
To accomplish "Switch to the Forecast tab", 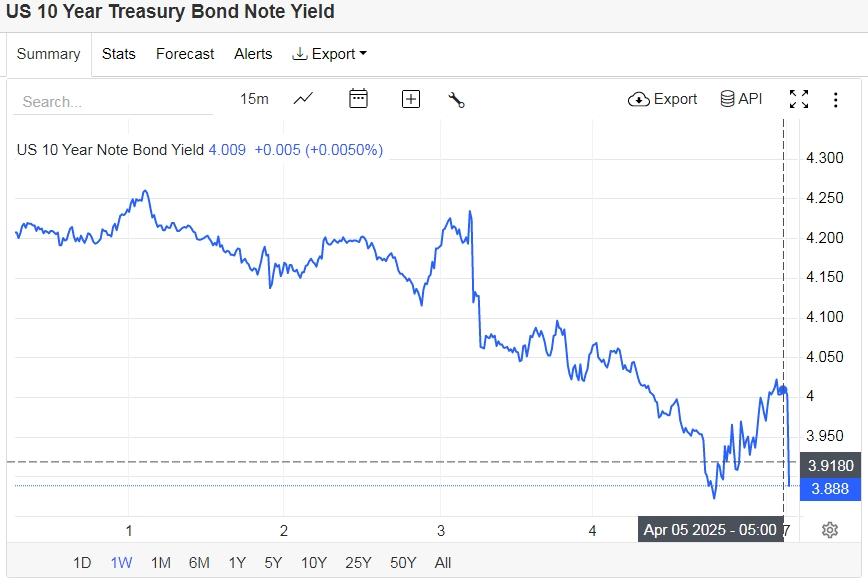I will coord(185,54).
